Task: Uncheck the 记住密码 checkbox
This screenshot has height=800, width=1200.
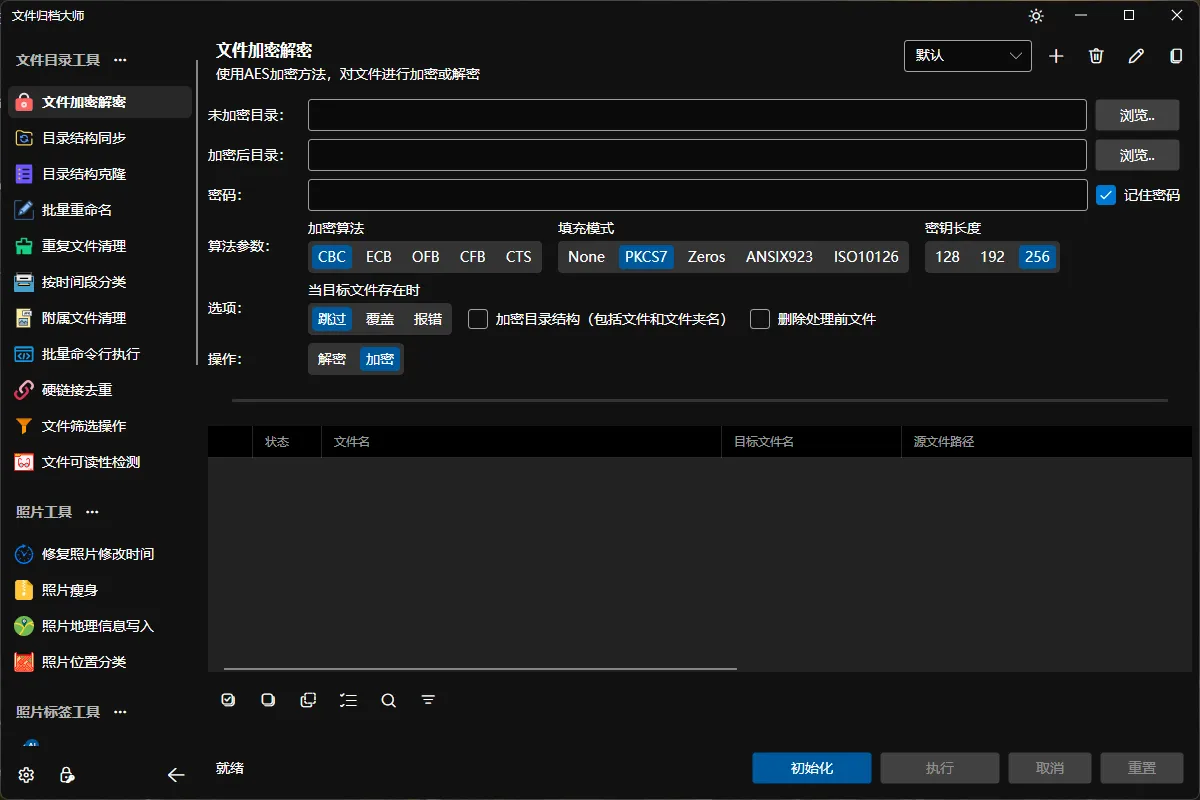Action: [x=1106, y=195]
